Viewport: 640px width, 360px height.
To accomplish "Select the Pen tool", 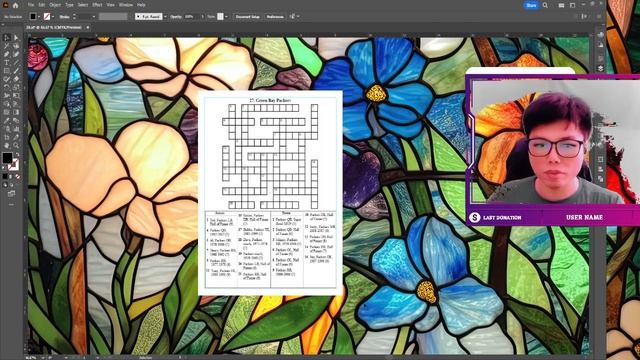I will tap(7, 54).
